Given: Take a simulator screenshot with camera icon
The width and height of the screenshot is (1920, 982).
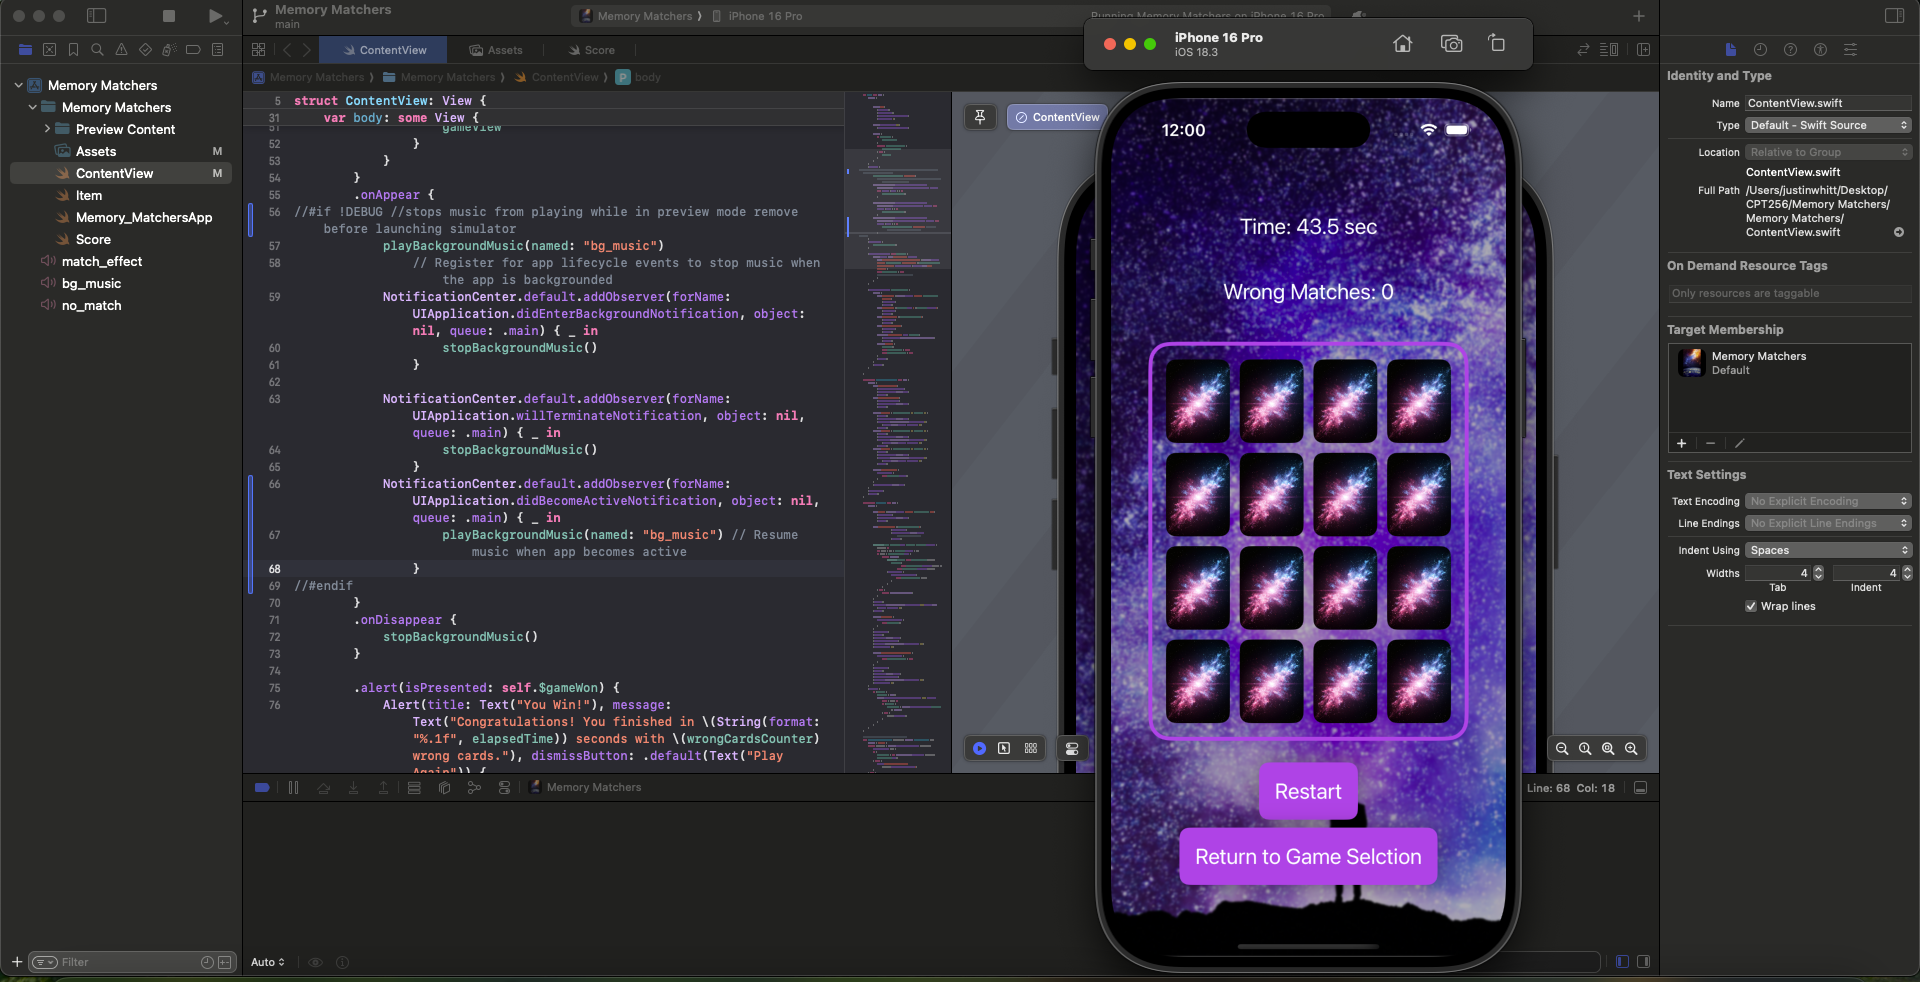Looking at the screenshot, I should 1451,43.
